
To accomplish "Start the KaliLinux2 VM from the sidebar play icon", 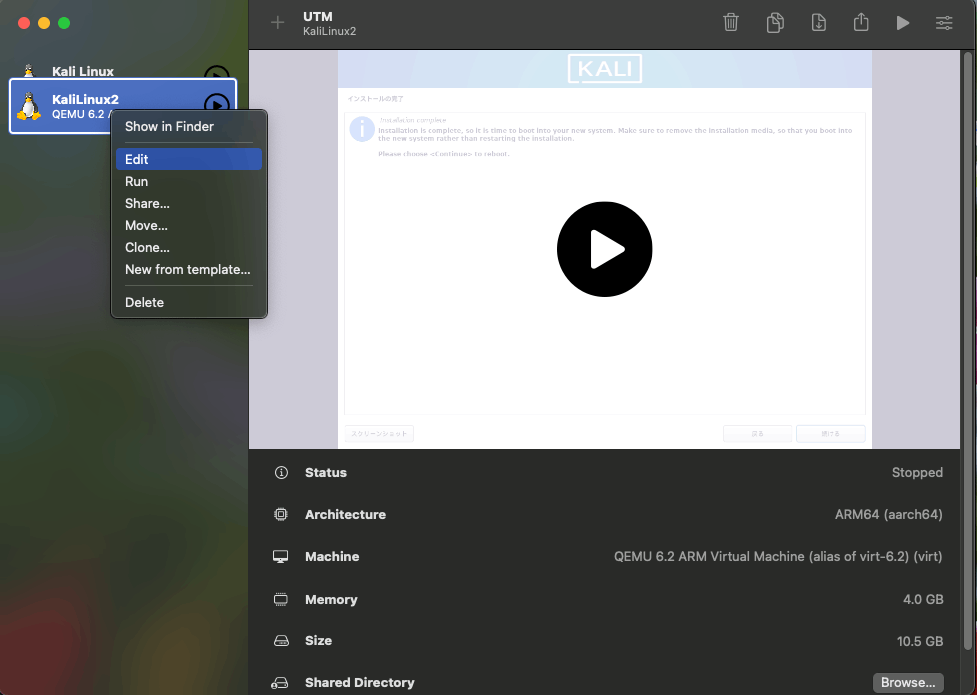I will pyautogui.click(x=217, y=105).
